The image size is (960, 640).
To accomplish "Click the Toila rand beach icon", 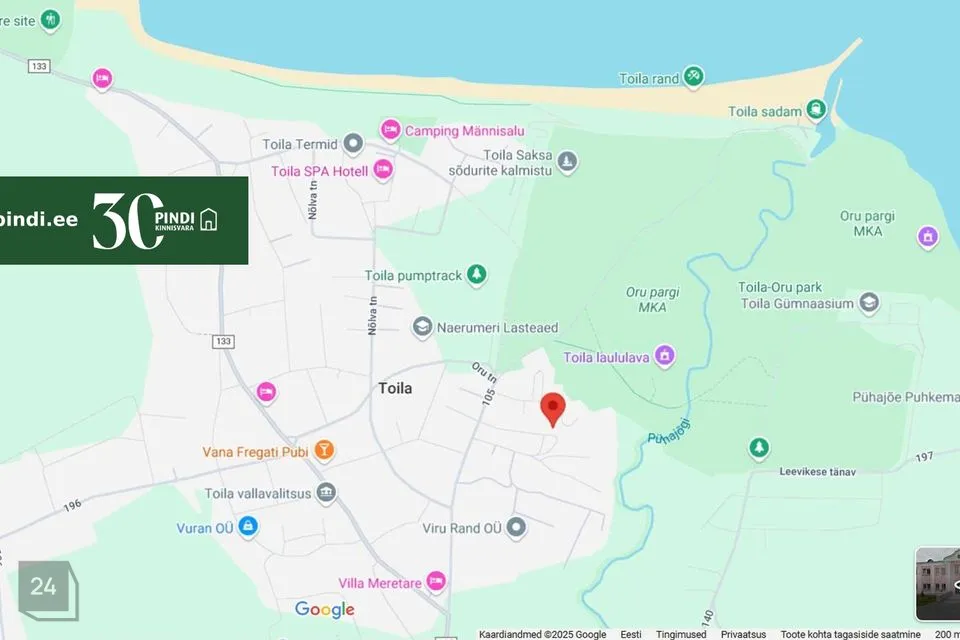I will coord(693,77).
